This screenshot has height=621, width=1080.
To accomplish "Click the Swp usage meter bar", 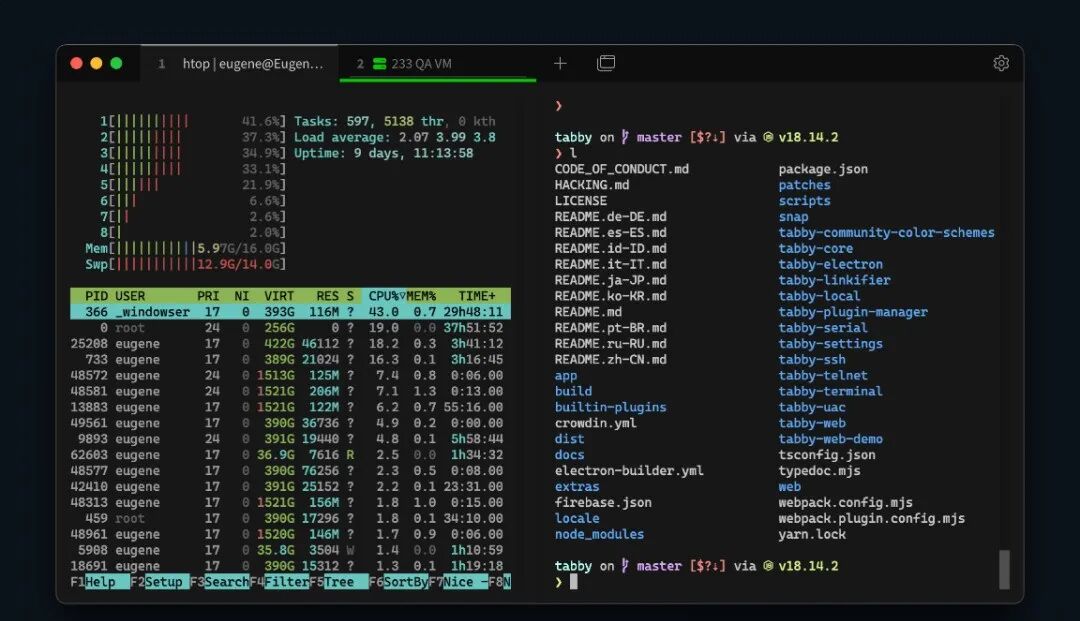I will coord(185,264).
